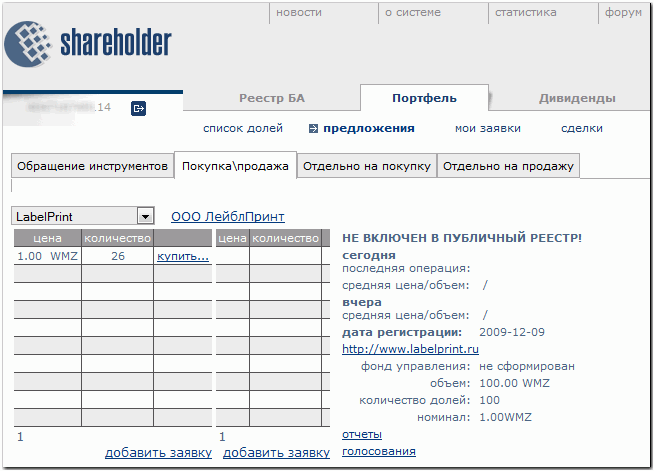Open the новости page
The image size is (654, 471).
[299, 13]
